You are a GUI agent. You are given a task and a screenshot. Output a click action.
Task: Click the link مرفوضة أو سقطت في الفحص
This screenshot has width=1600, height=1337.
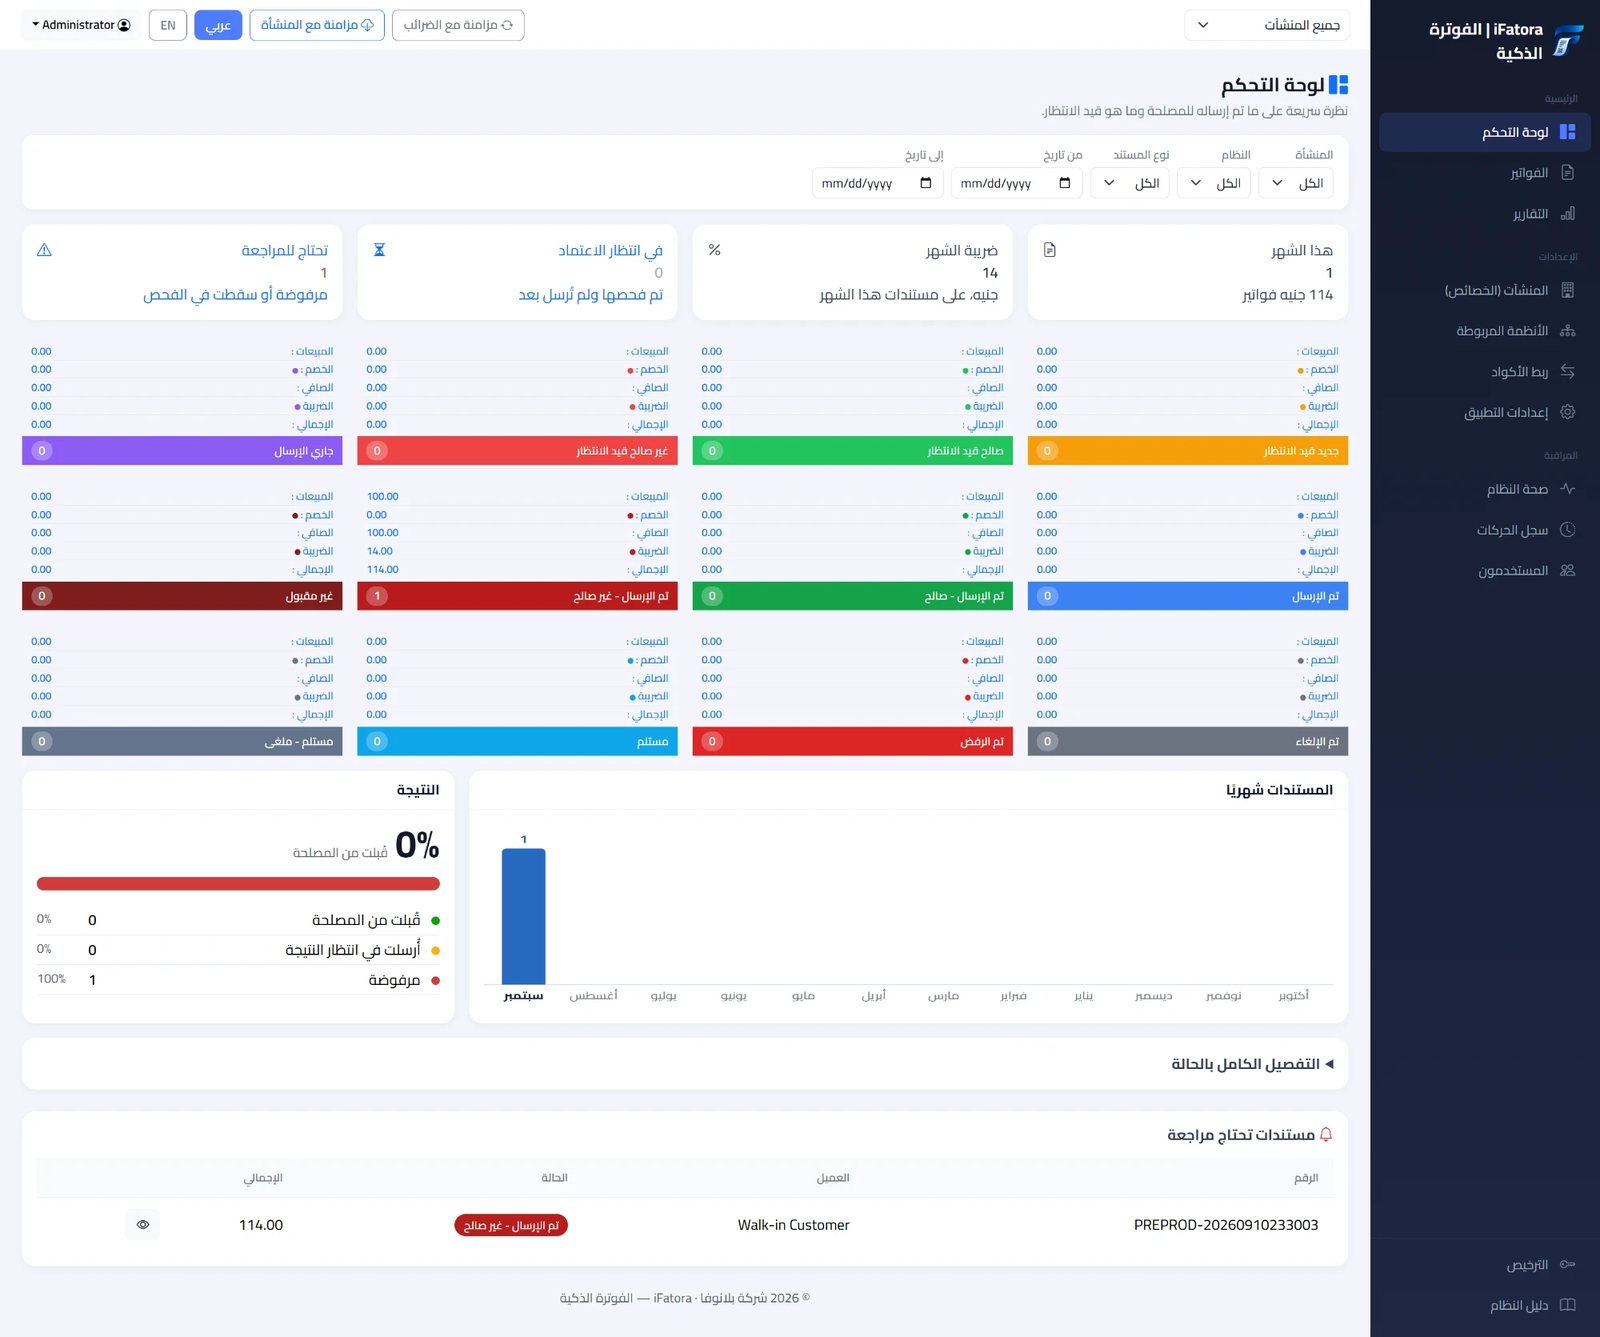coord(235,295)
